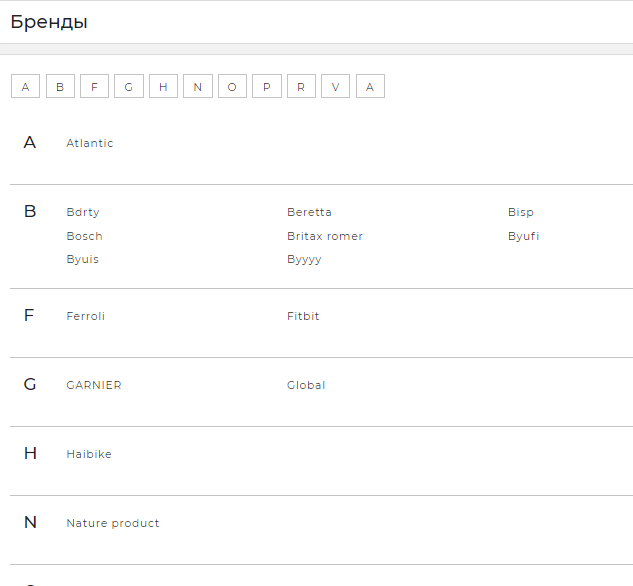The height and width of the screenshot is (586, 633).
Task: Open the Nature product brand
Action: coord(113,523)
